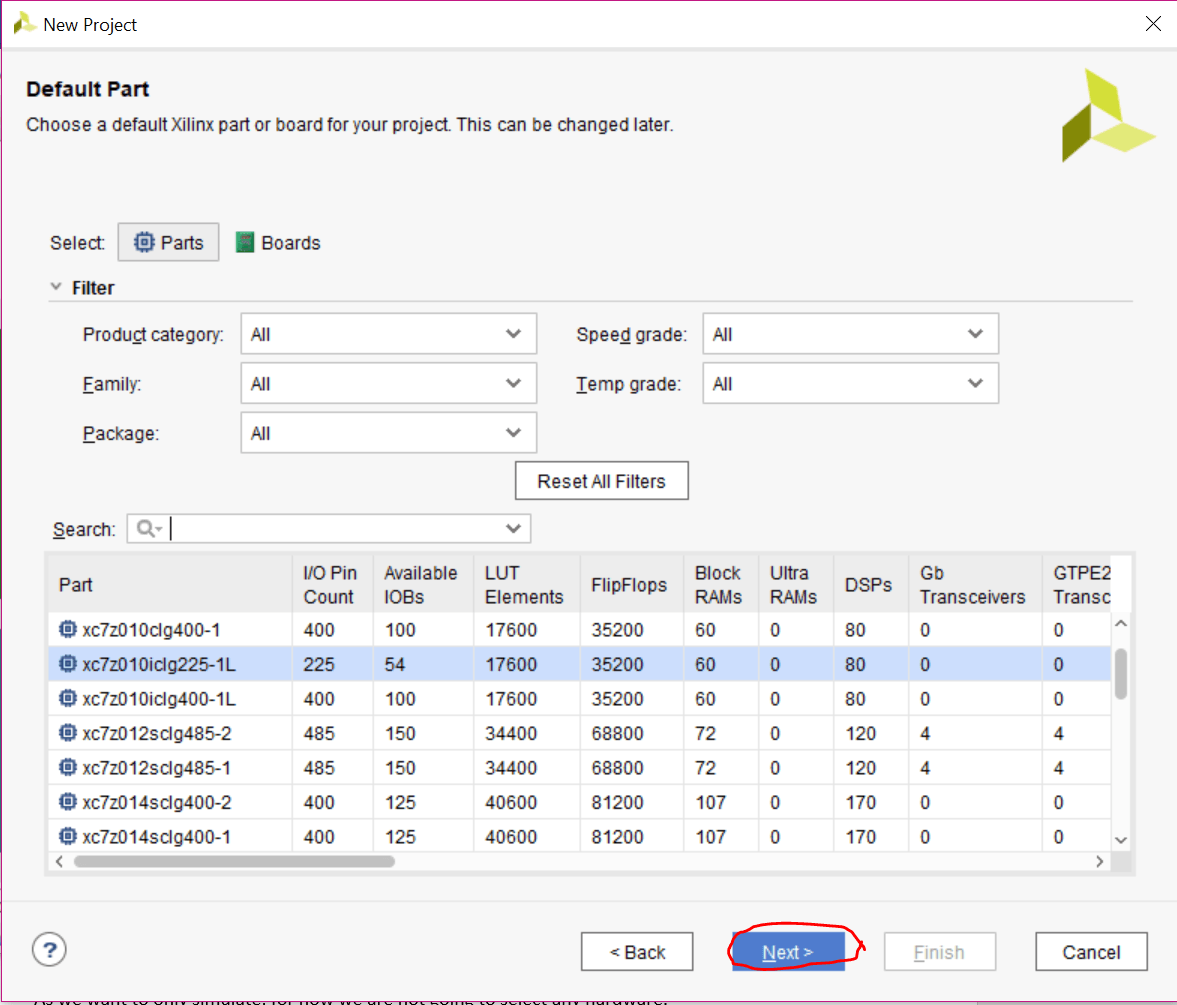1177x1005 pixels.
Task: Click chip icon of xc7z012sclg485-2 row
Action: [x=68, y=734]
